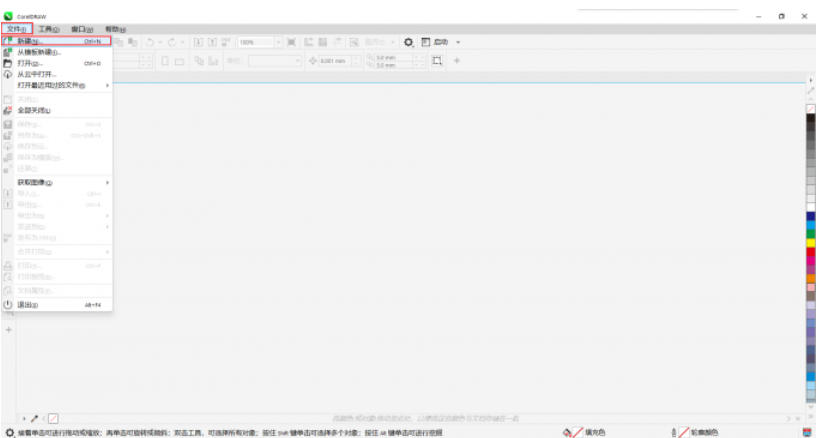Screen dimensions: 816x438
Task: Click the nudge distance input field
Action: [x=335, y=61]
